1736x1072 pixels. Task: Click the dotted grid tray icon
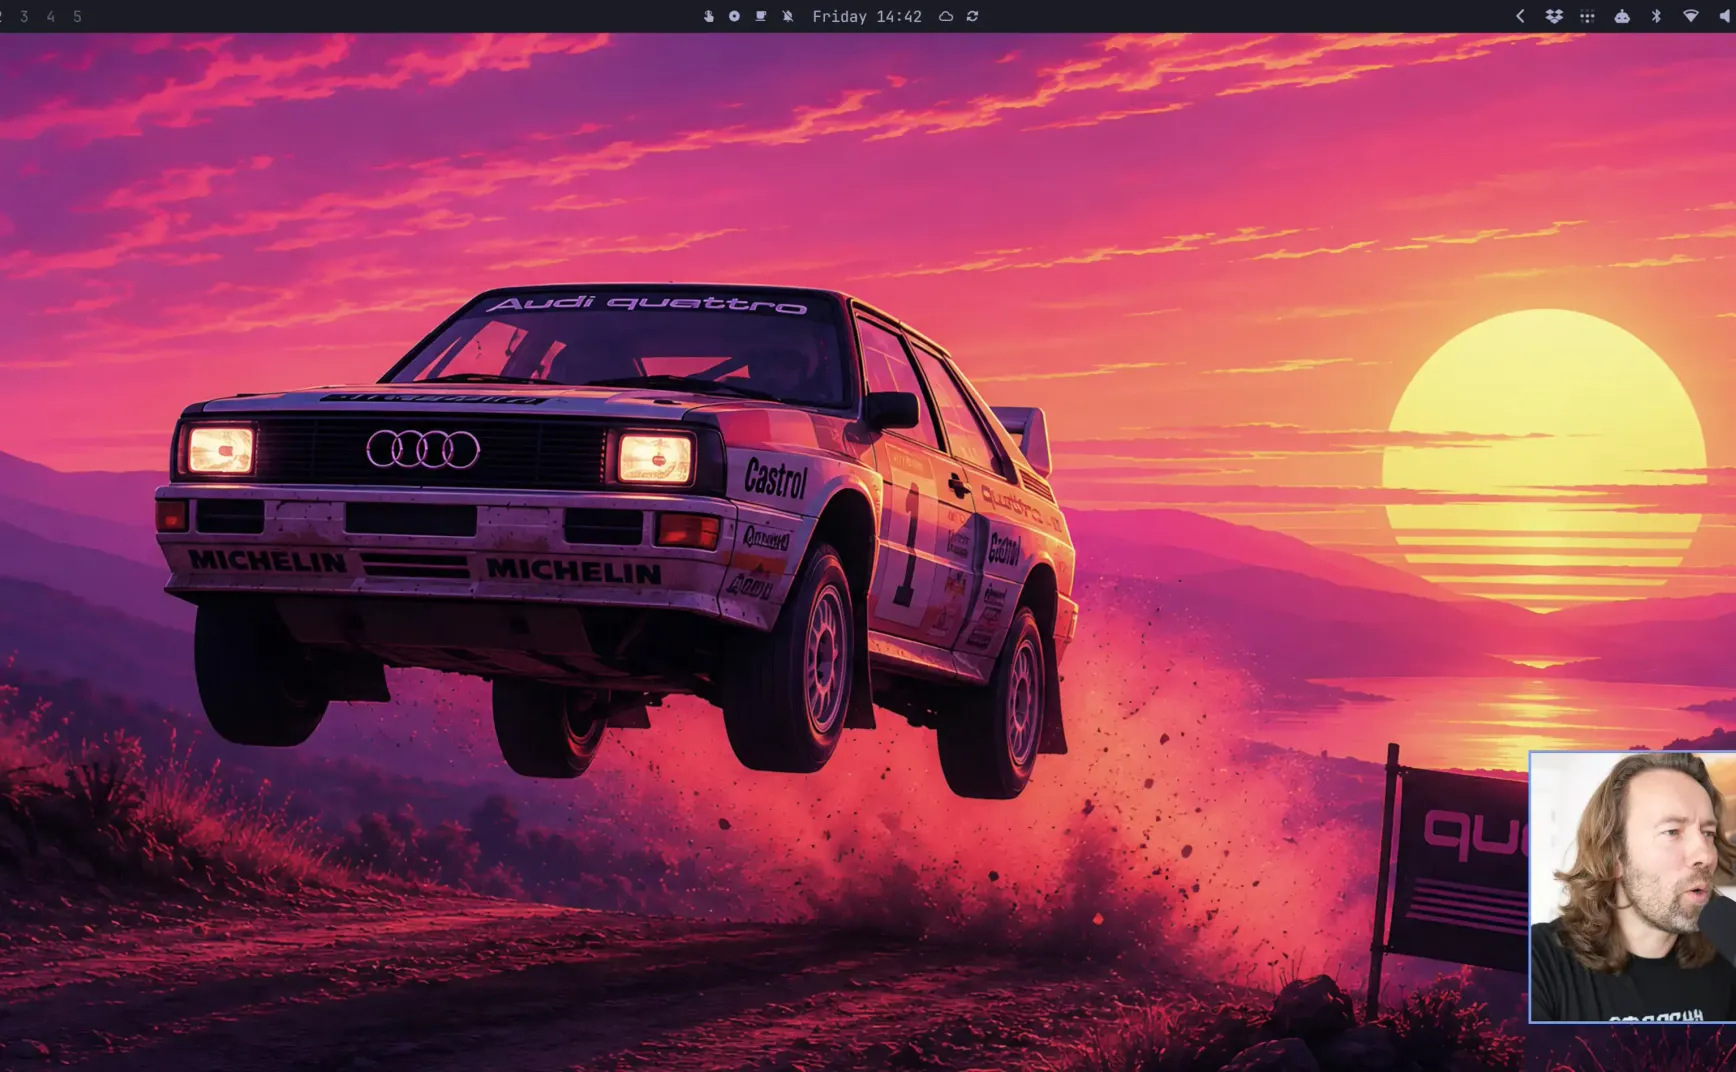1587,16
